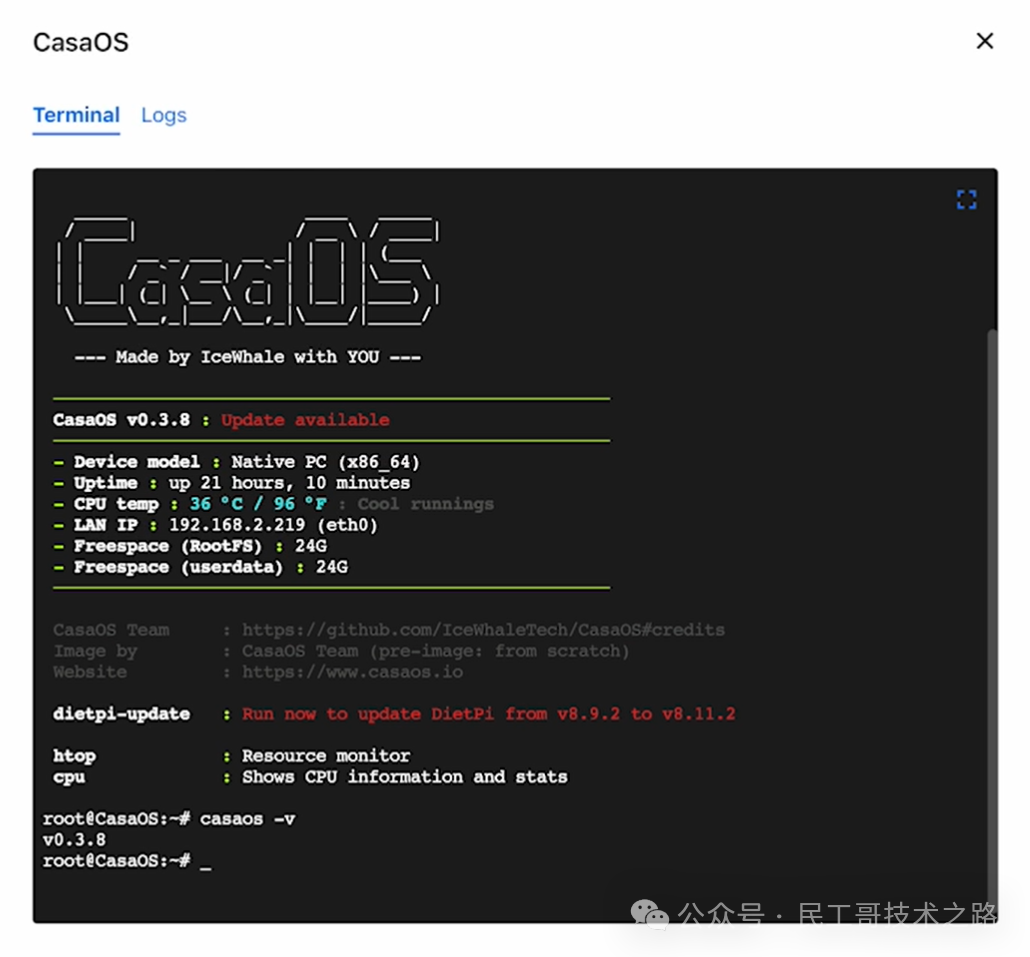Click the terminal prompt cursor line
Image resolution: width=1030 pixels, height=957 pixels.
pos(127,861)
